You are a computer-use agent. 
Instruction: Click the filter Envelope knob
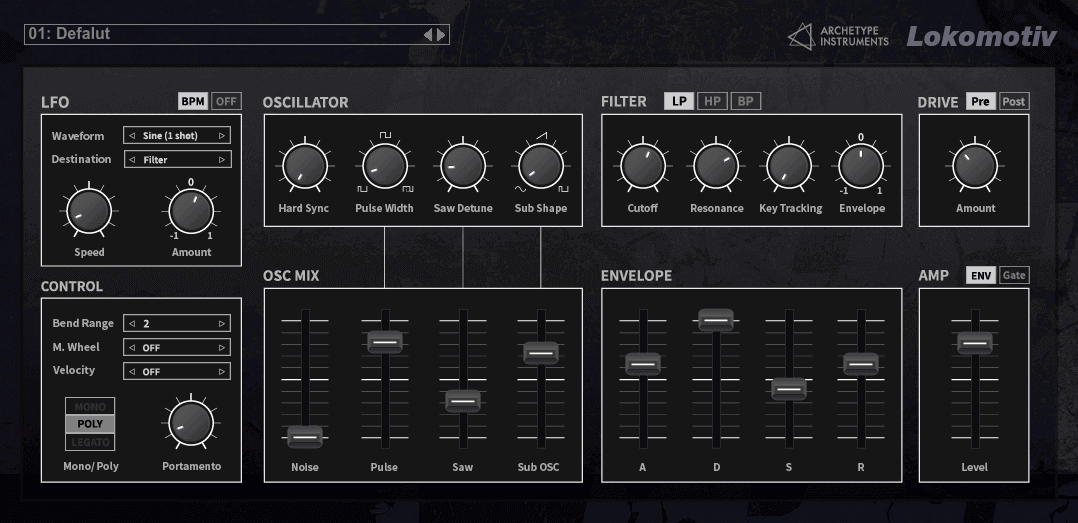(x=861, y=166)
